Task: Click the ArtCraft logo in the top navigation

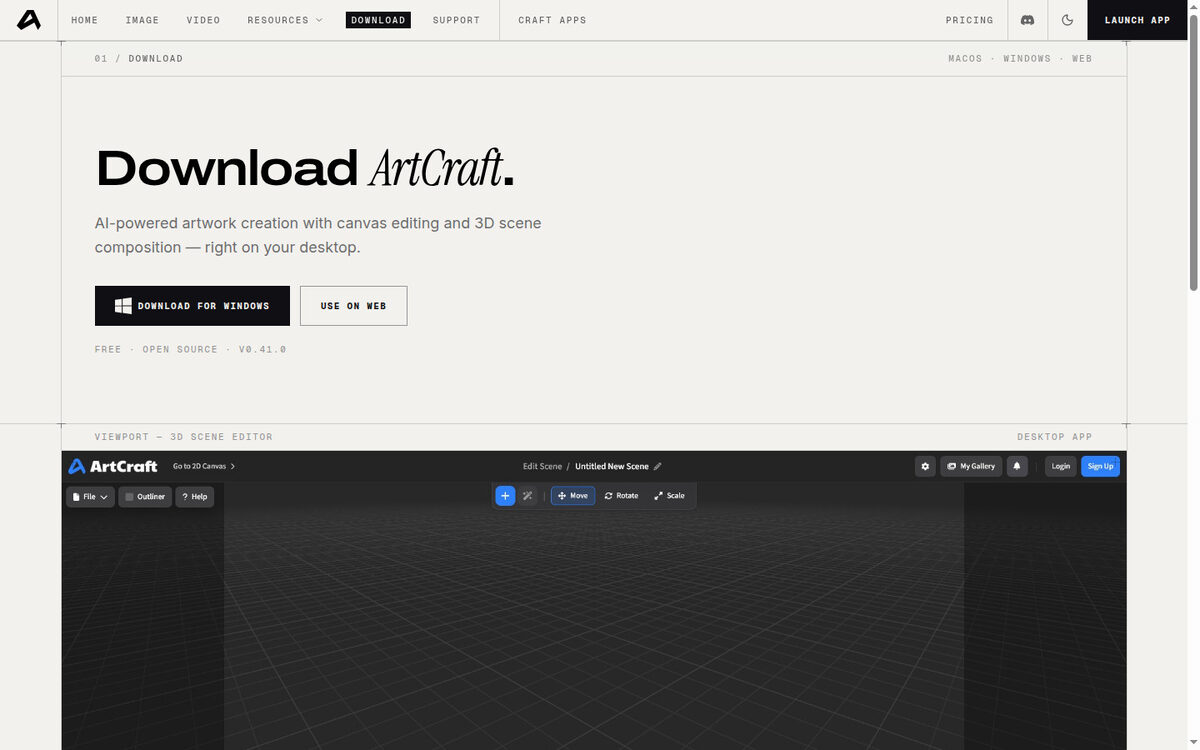Action: [29, 20]
